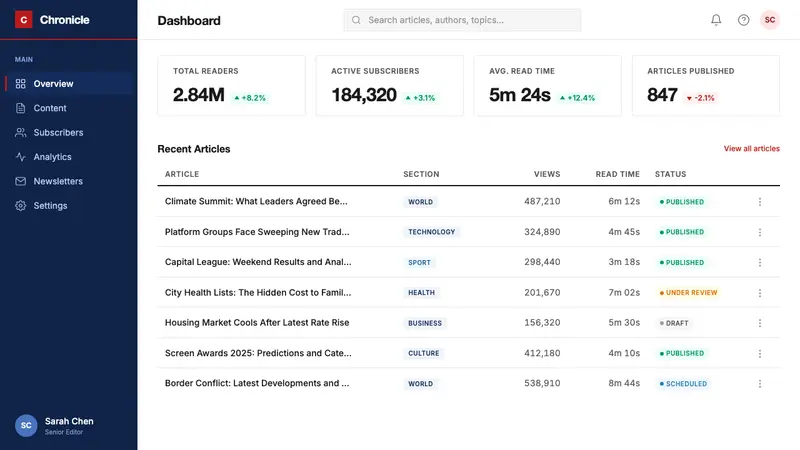
Task: Sort by the Section column header
Action: [x=421, y=174]
